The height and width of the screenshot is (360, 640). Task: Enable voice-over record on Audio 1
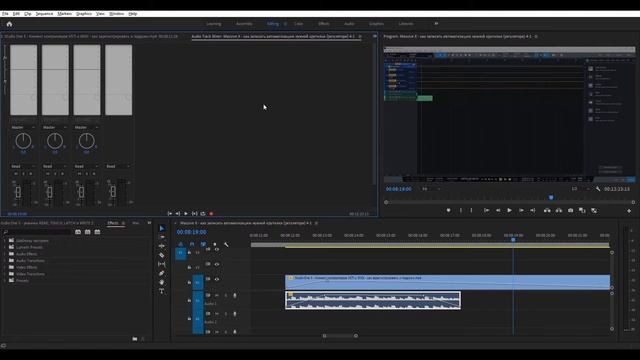235,296
